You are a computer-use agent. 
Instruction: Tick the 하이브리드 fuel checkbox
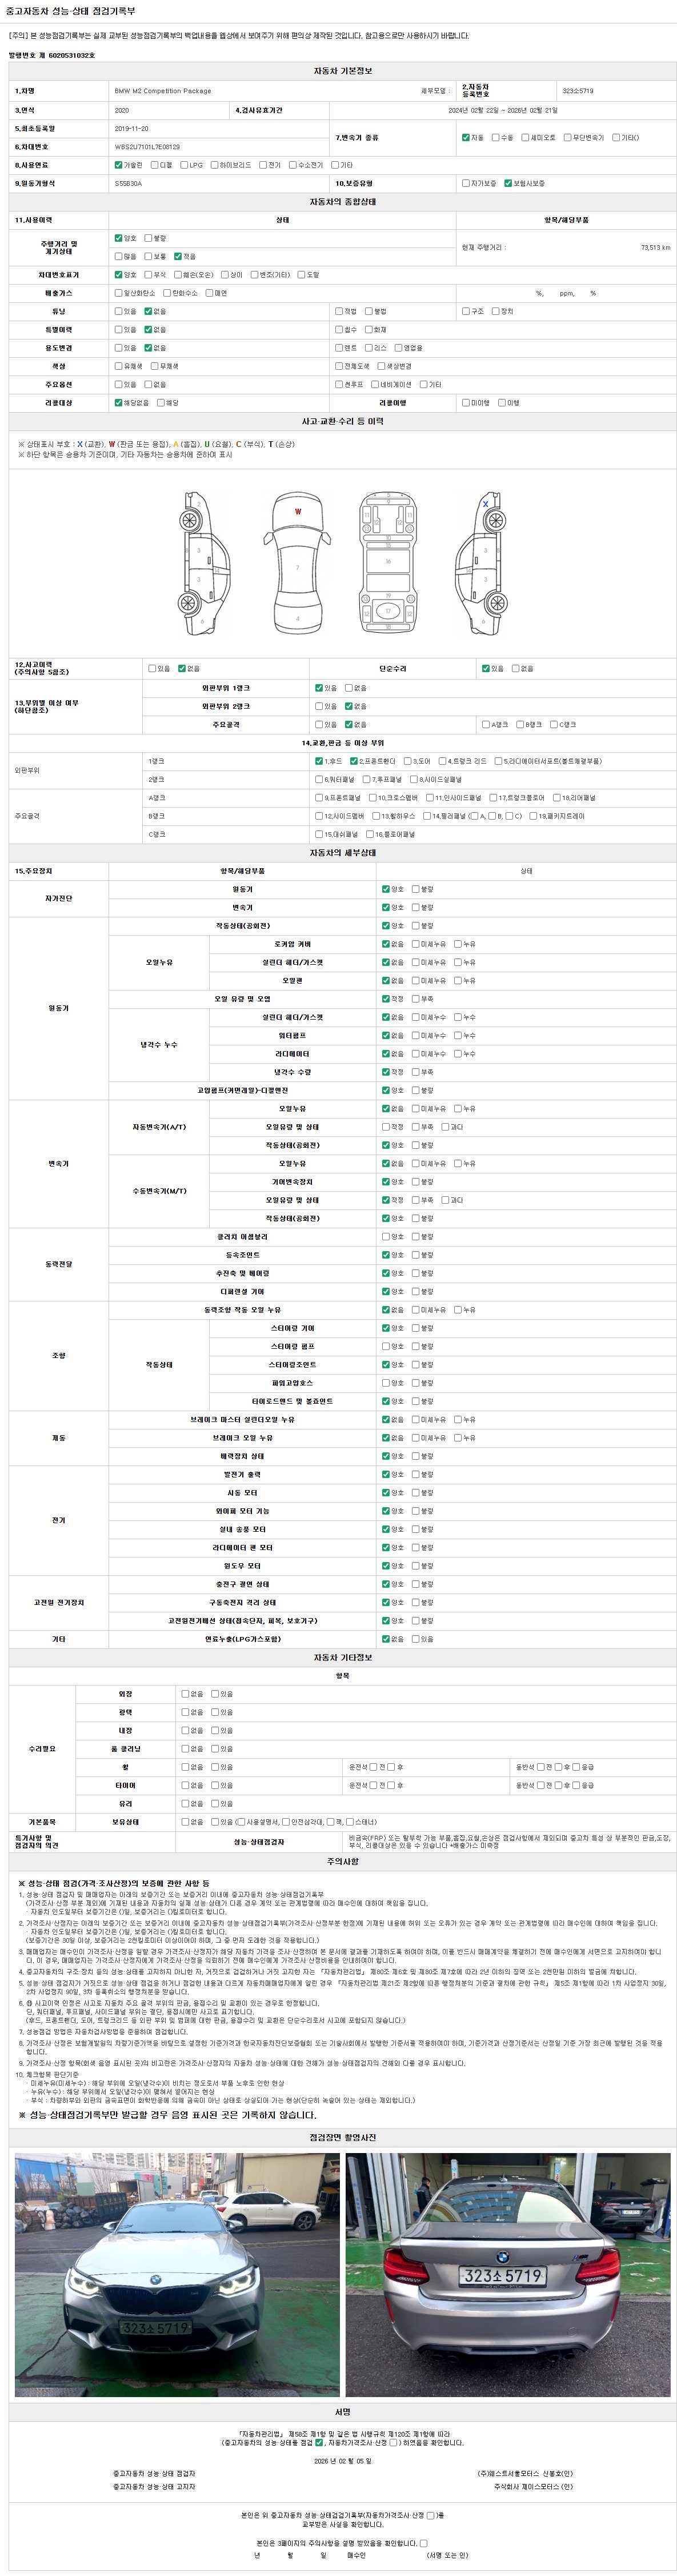coord(215,165)
